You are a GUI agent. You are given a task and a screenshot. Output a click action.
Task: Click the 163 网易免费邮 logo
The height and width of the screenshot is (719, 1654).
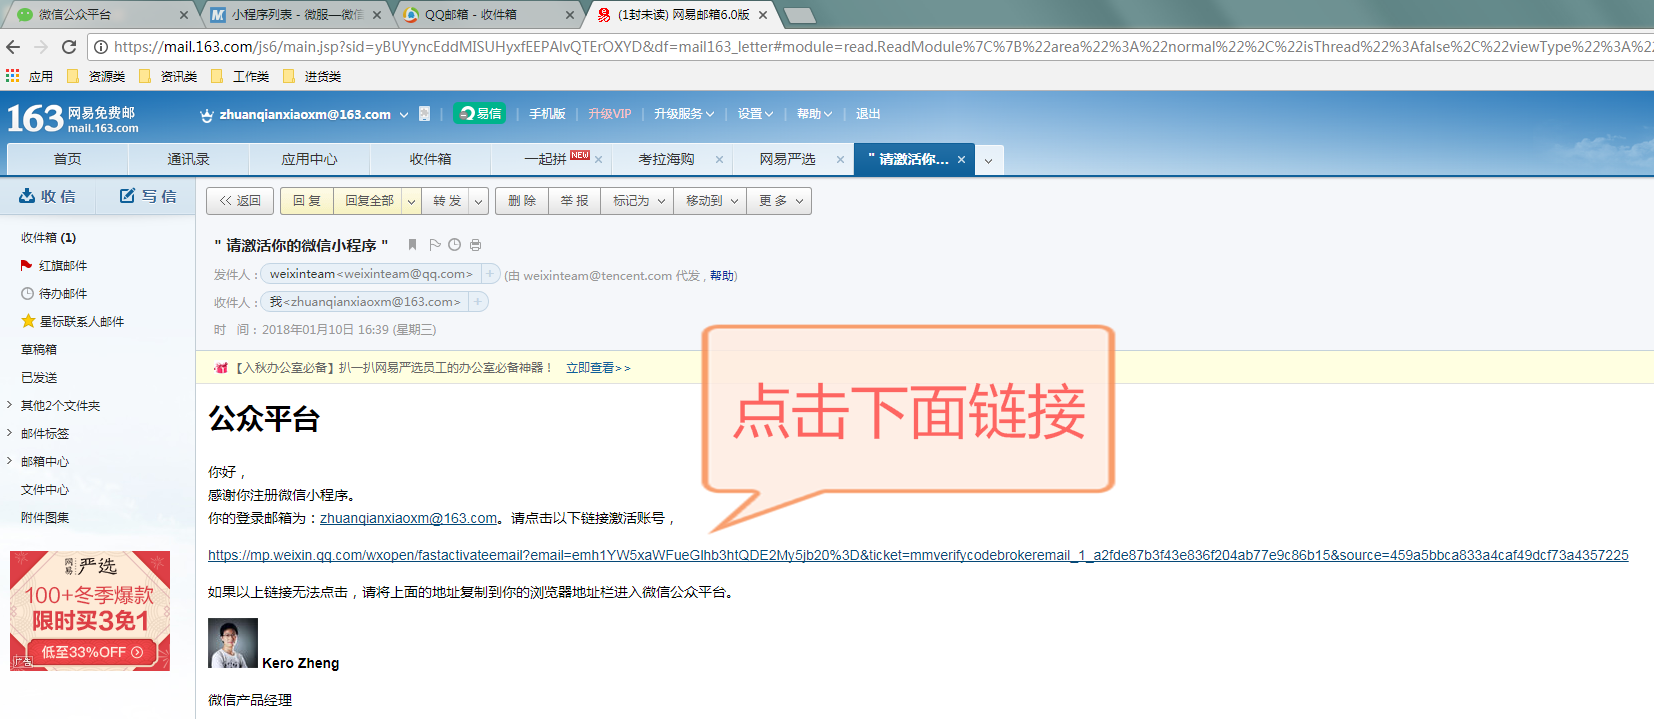tap(72, 118)
